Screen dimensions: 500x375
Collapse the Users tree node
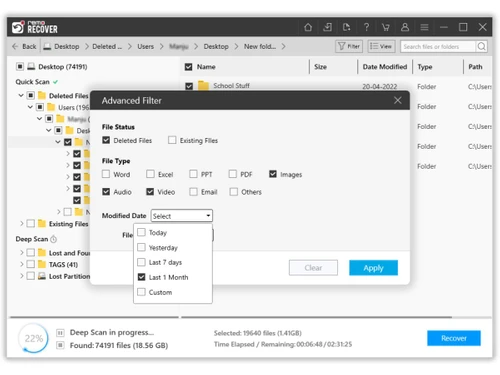[30, 107]
